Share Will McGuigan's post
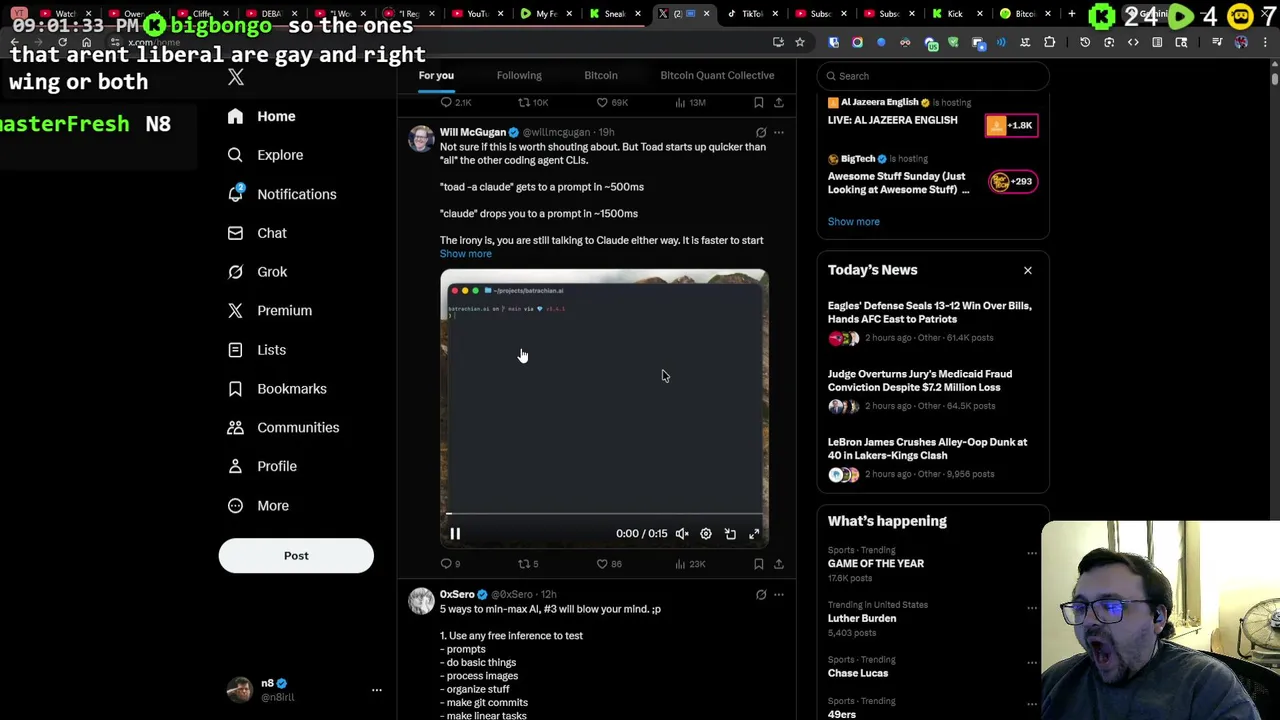 click(779, 564)
